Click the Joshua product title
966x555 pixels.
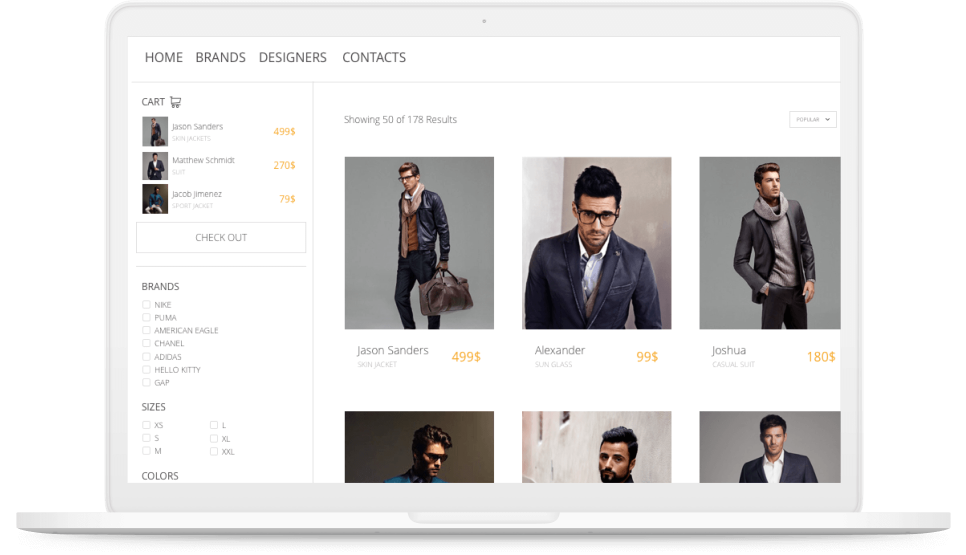click(x=729, y=350)
